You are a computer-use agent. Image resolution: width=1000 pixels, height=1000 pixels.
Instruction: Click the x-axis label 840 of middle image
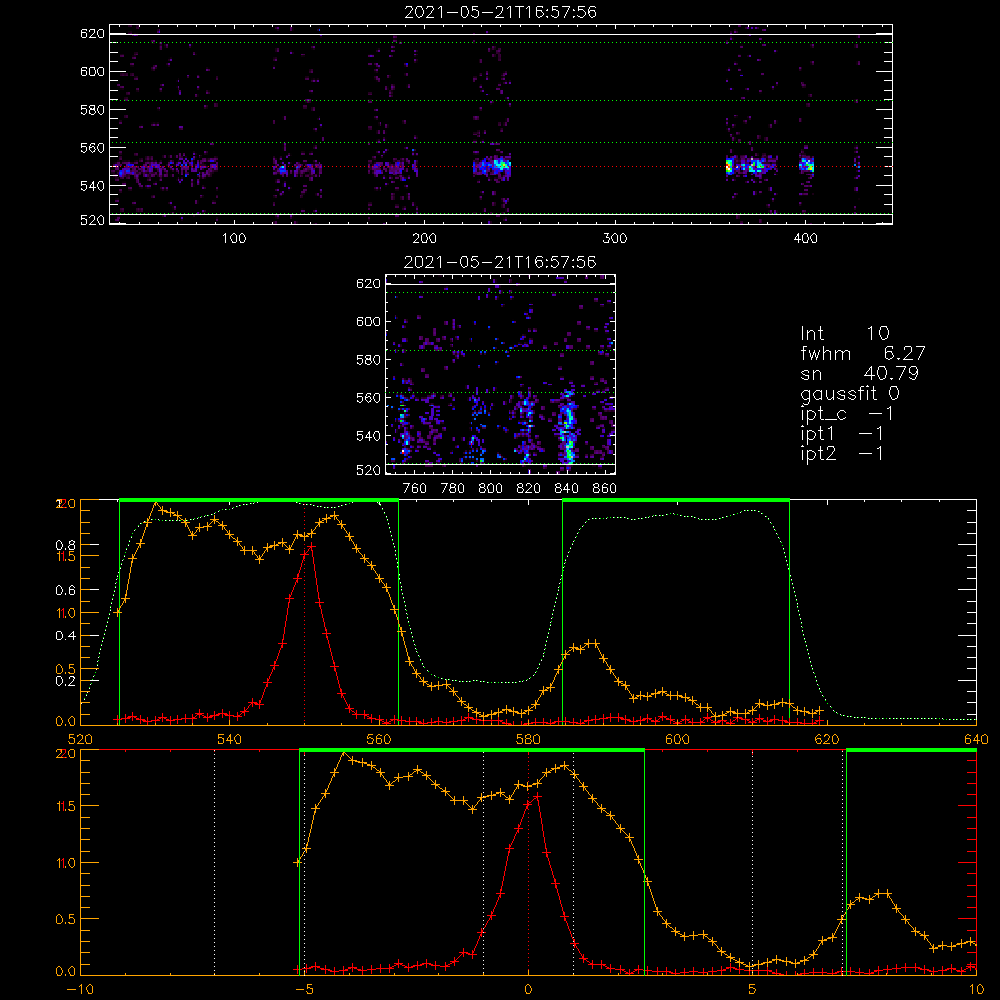point(566,489)
